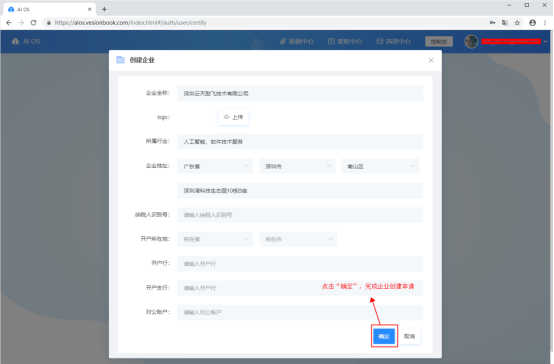Screen dimensions: 554x364
Task: Click the translate page icon
Action: 505,23
